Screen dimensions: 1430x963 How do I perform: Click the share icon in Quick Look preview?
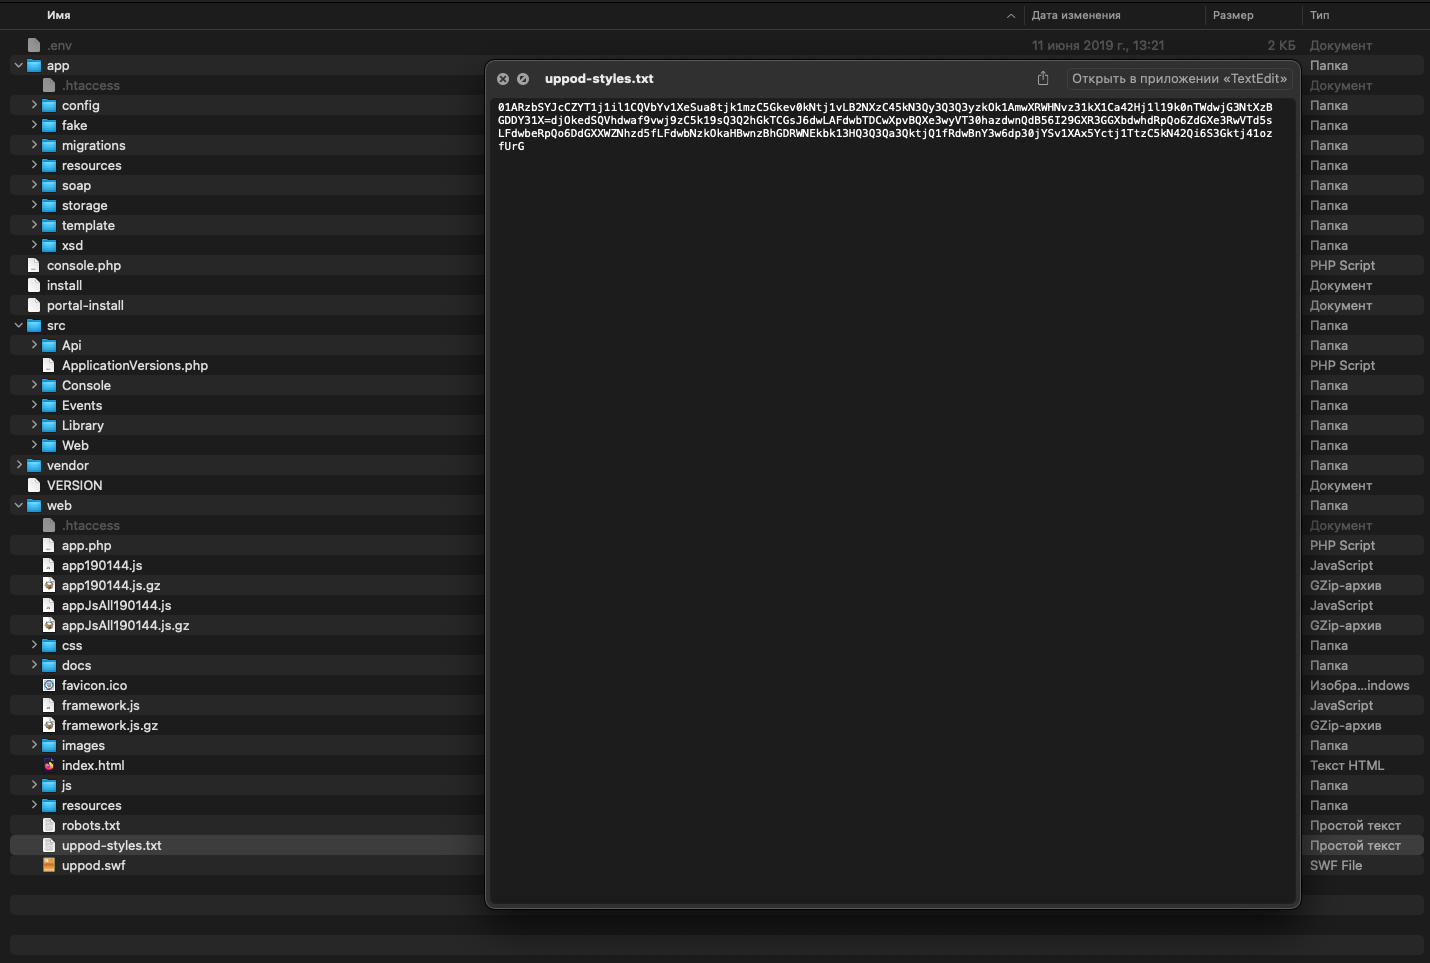click(1043, 78)
